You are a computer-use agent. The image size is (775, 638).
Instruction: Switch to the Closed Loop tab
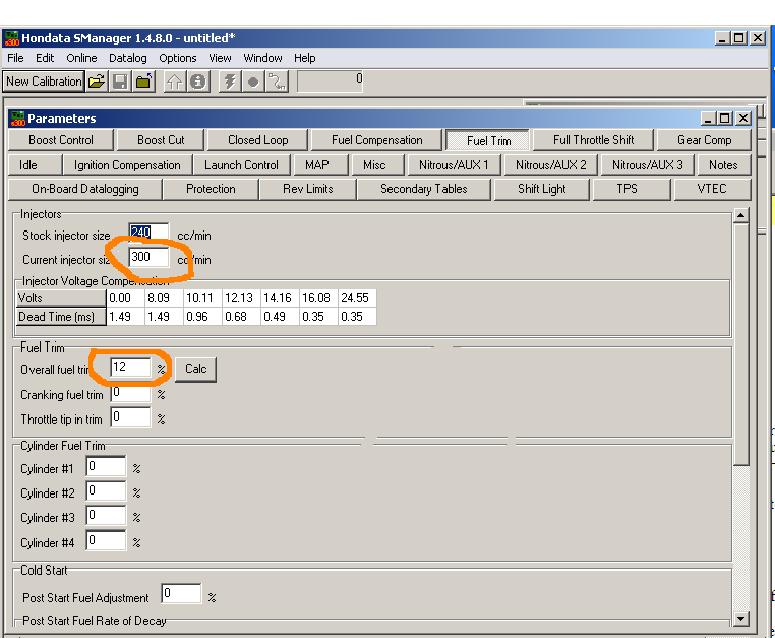click(258, 140)
